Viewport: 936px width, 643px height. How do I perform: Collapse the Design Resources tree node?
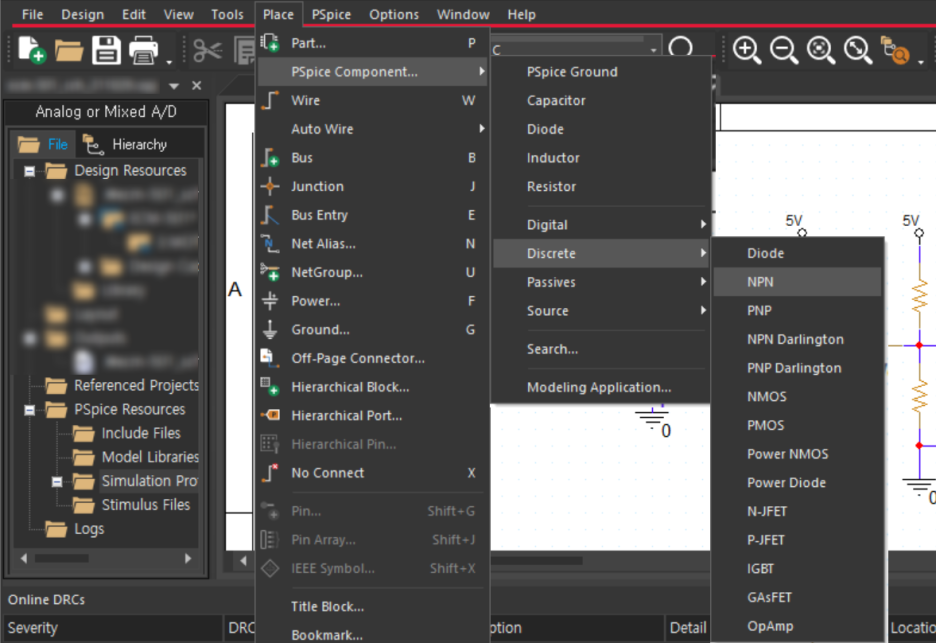point(29,171)
